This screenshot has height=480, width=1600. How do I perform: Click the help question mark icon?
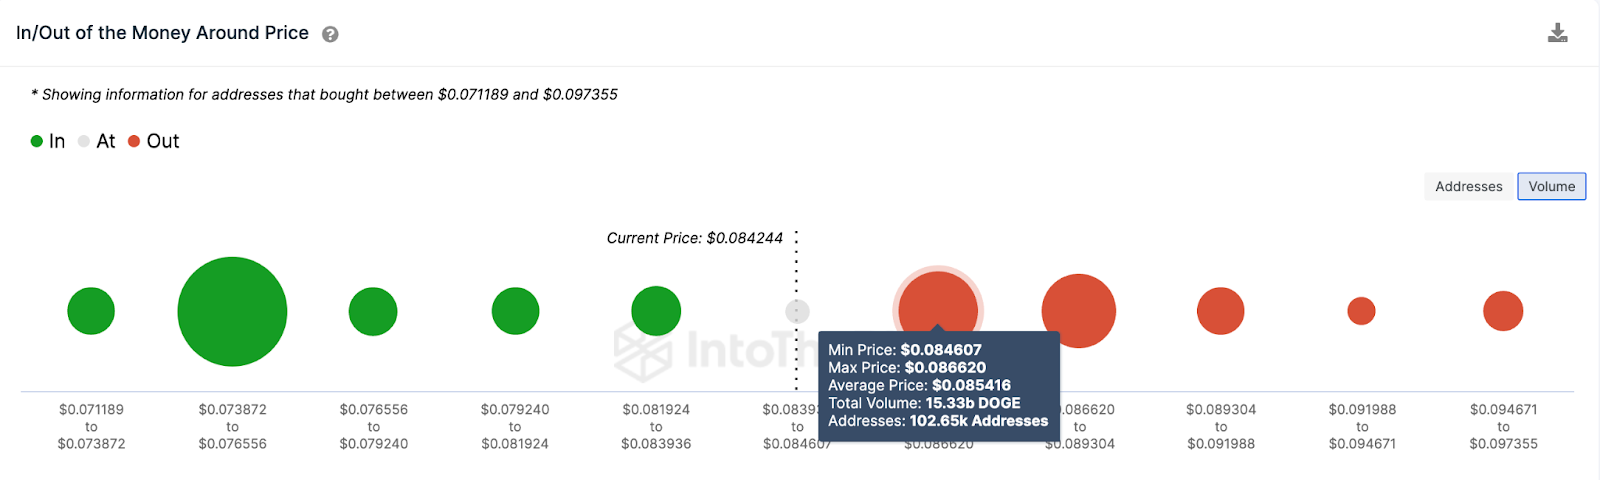click(x=330, y=34)
